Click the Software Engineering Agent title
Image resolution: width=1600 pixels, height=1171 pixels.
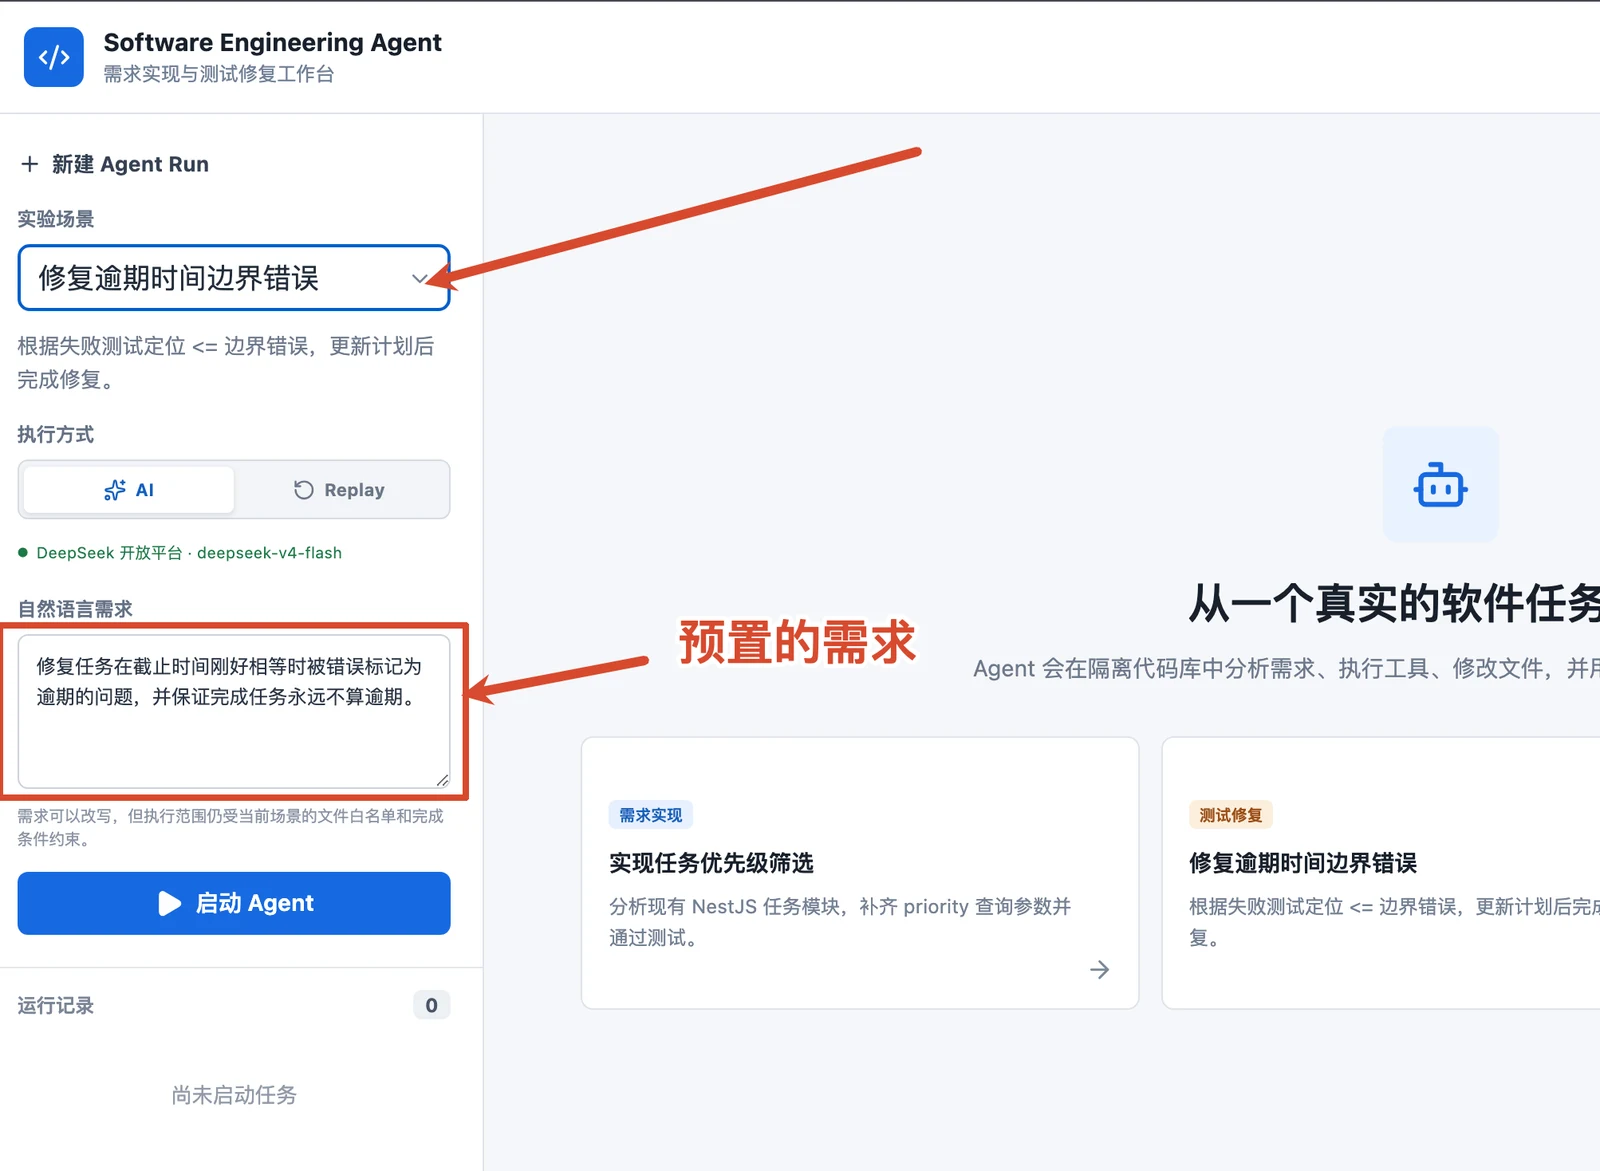tap(273, 42)
